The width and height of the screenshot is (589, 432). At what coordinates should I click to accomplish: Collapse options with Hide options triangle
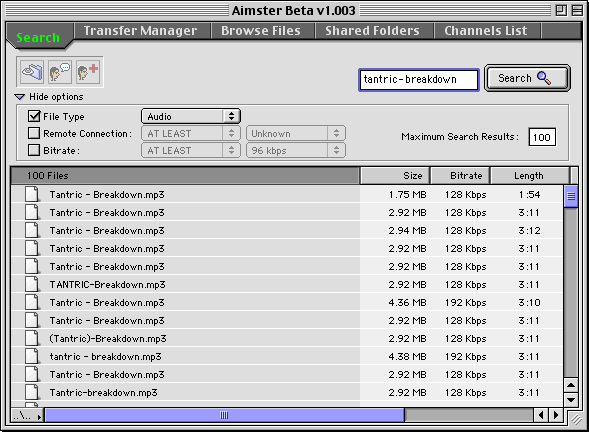tap(20, 97)
